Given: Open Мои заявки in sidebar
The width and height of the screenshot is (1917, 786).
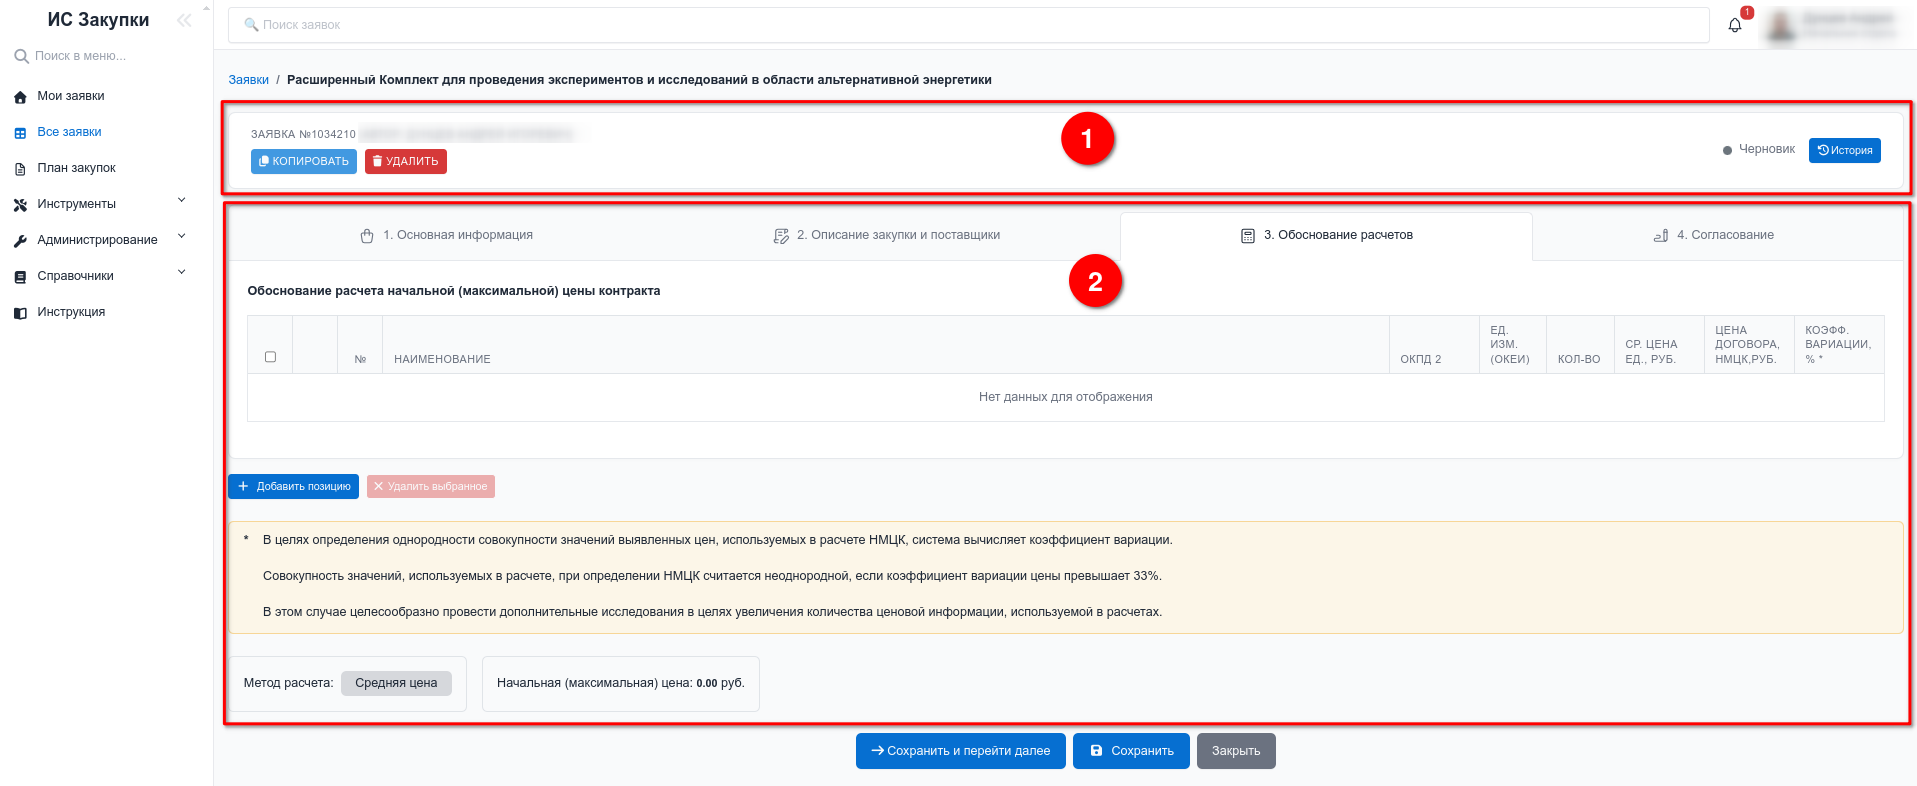Looking at the screenshot, I should pyautogui.click(x=71, y=97).
